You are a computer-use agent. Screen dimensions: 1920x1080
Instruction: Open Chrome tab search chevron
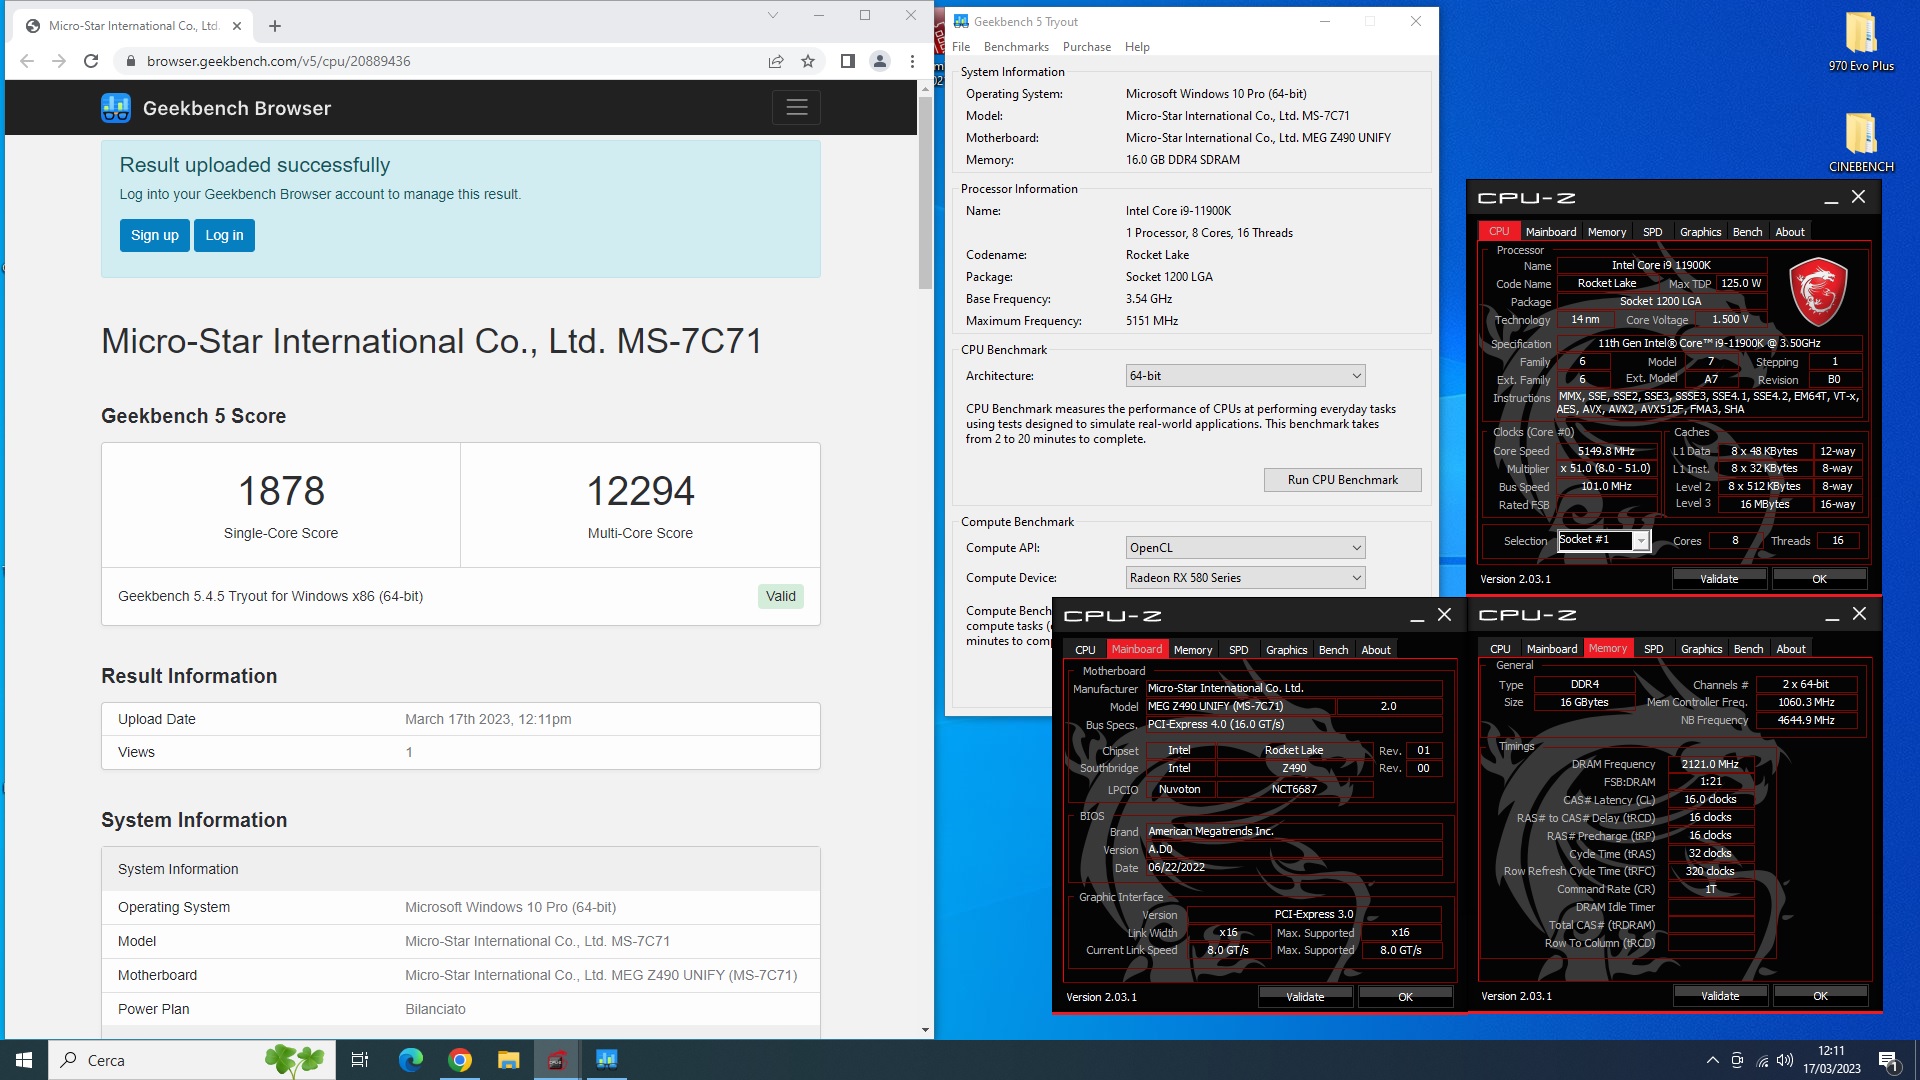click(772, 15)
